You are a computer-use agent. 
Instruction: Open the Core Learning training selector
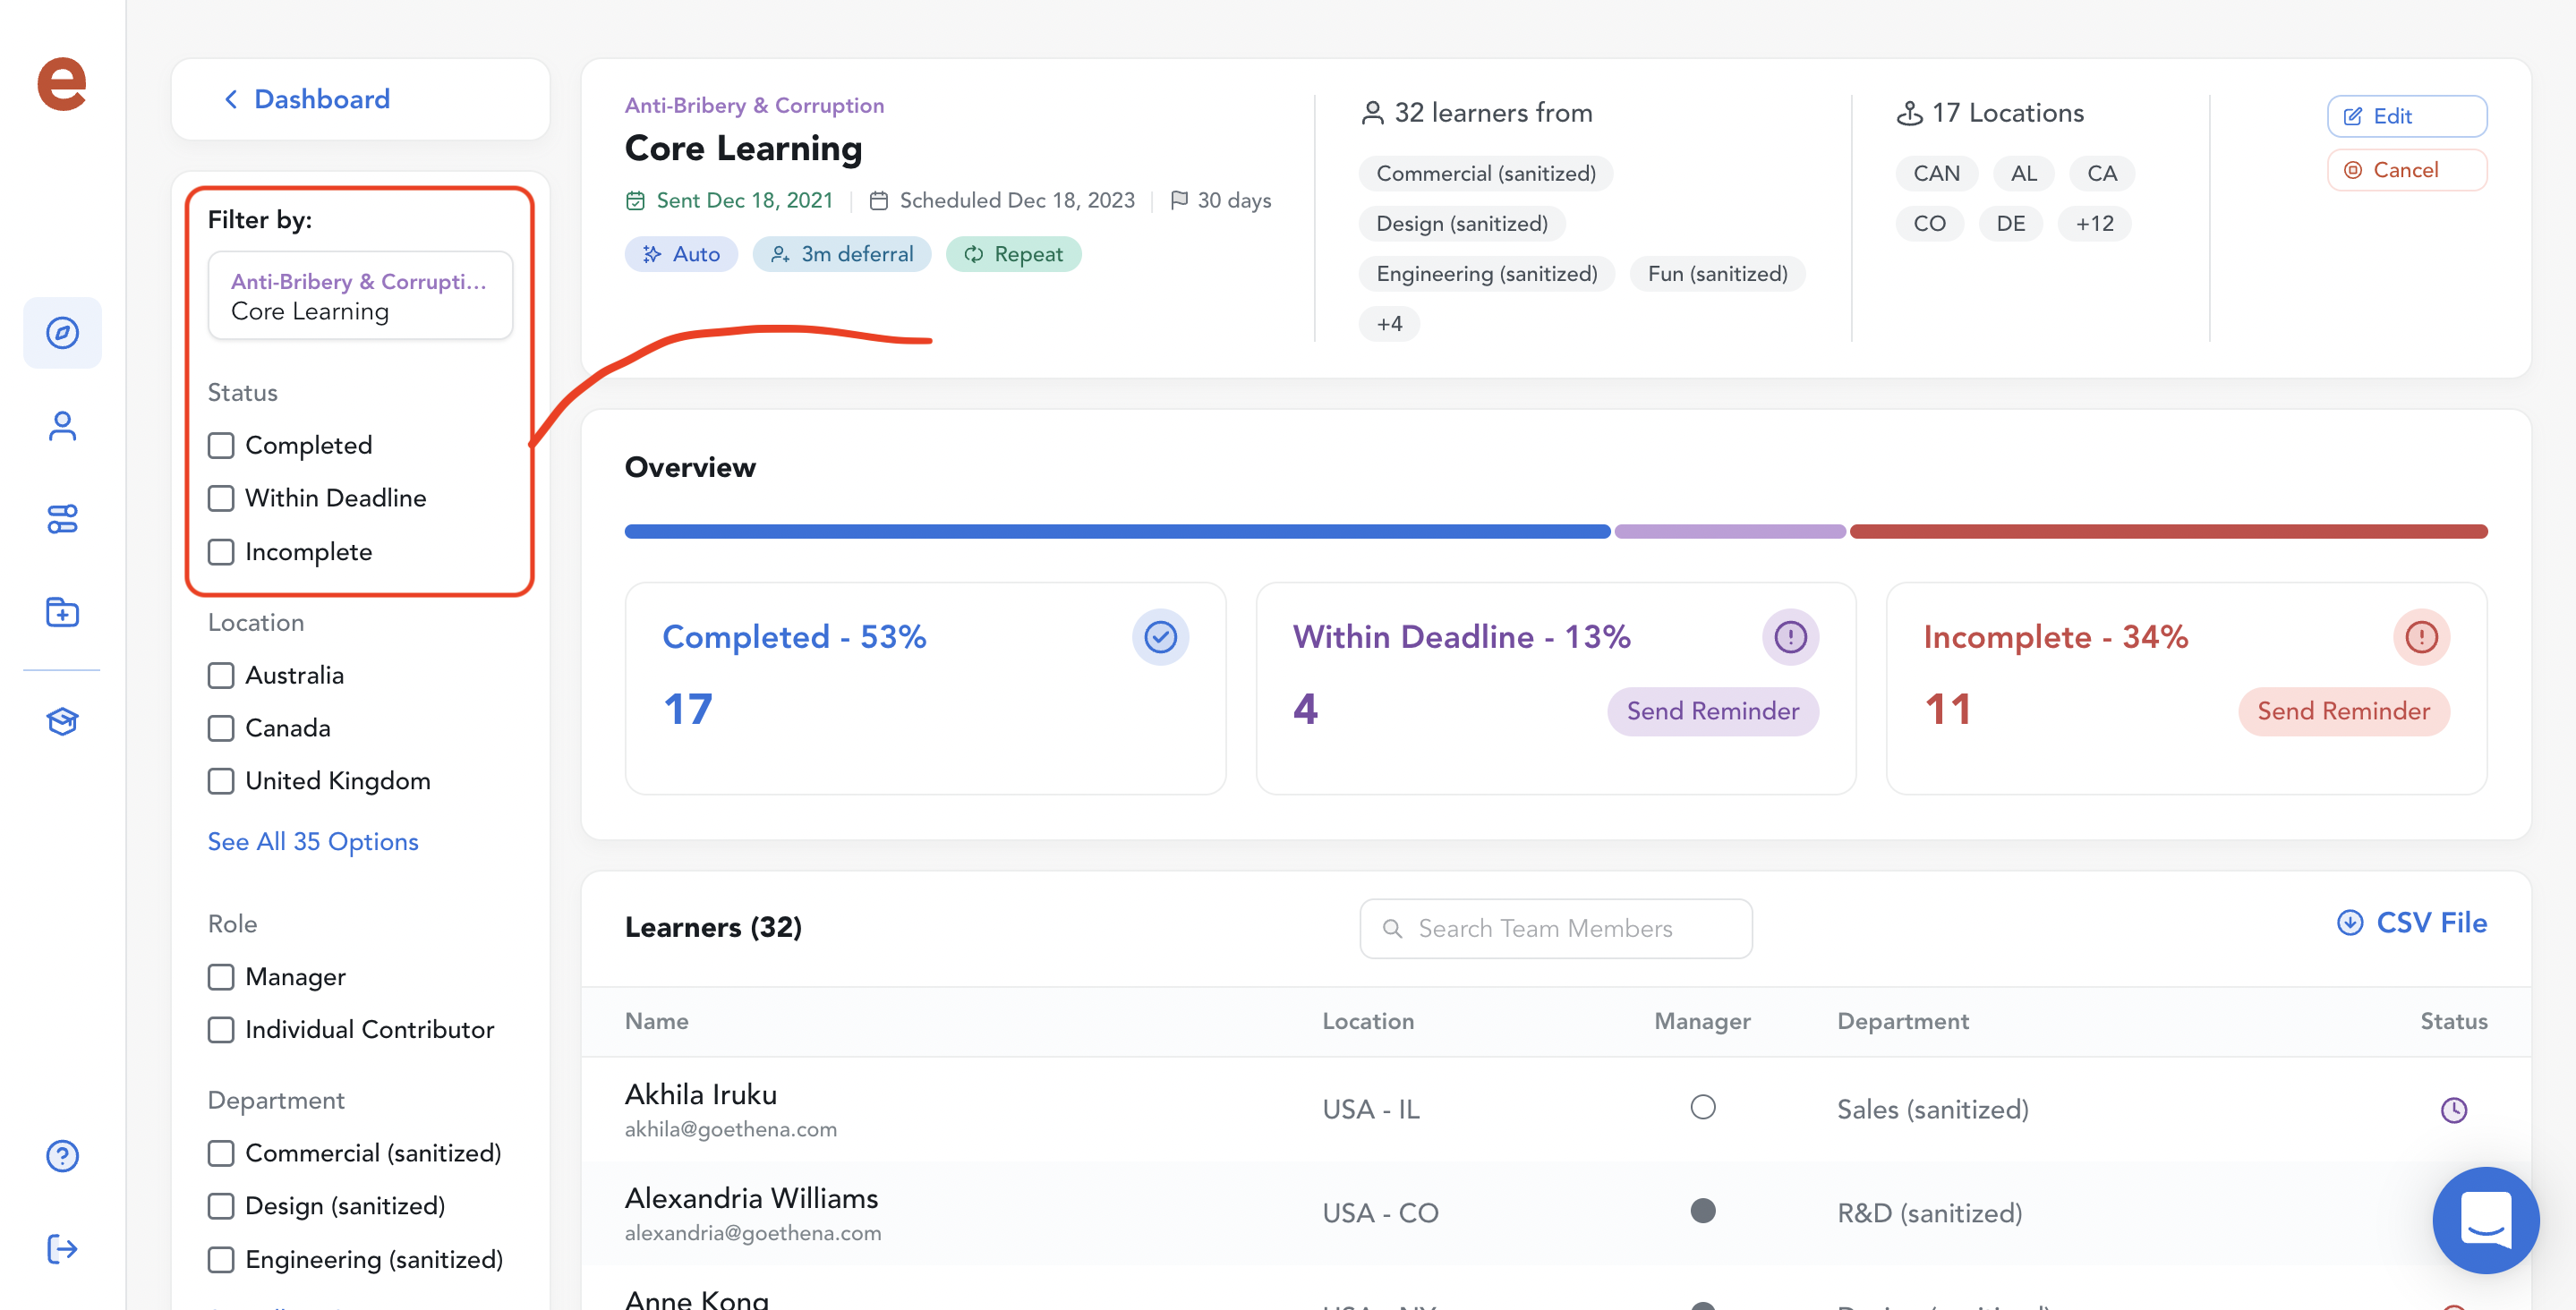click(x=360, y=296)
